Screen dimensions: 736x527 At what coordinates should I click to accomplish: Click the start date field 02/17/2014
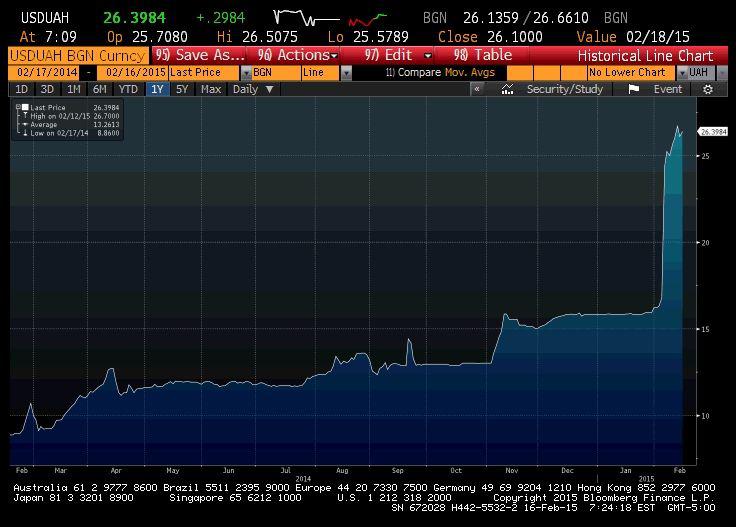tap(45, 73)
